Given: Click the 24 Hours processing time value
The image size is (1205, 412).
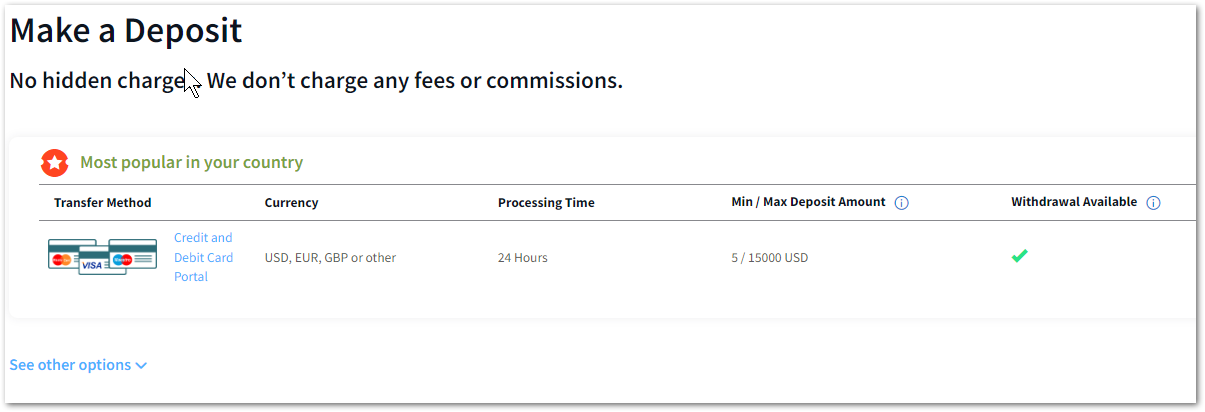Looking at the screenshot, I should pos(523,258).
